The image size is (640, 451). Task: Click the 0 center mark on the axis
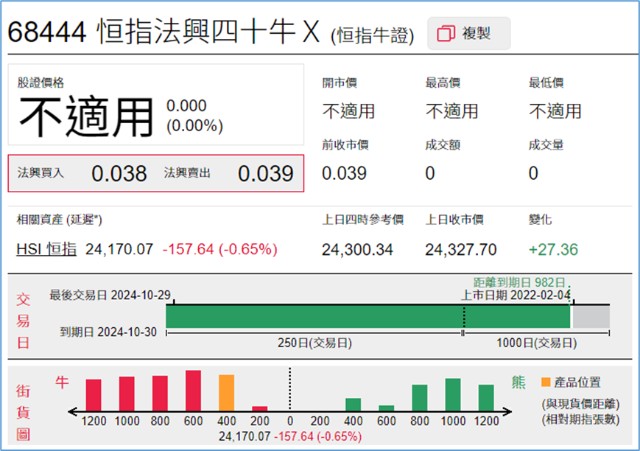pos(290,421)
